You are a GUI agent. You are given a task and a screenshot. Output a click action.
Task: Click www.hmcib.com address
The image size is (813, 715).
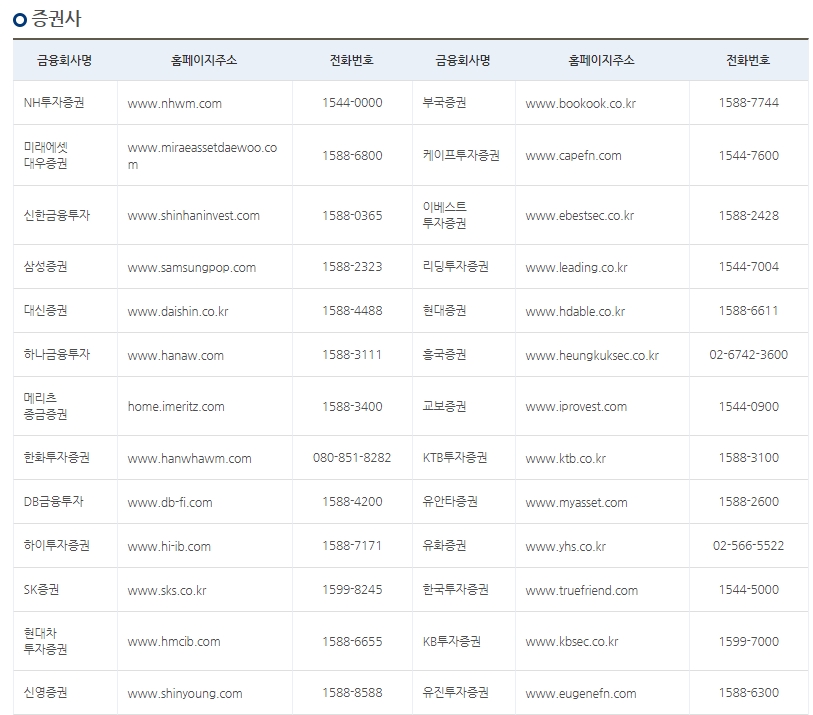tap(174, 642)
